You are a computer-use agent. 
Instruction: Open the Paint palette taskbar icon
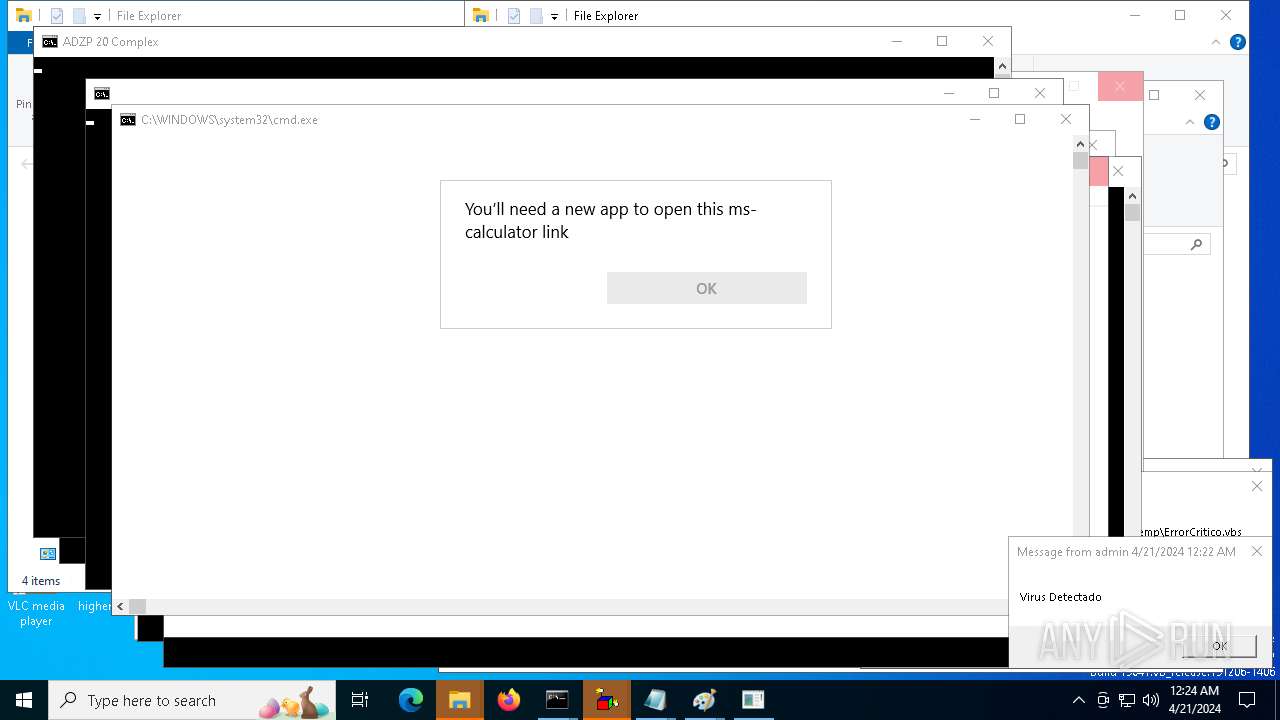[x=704, y=700]
